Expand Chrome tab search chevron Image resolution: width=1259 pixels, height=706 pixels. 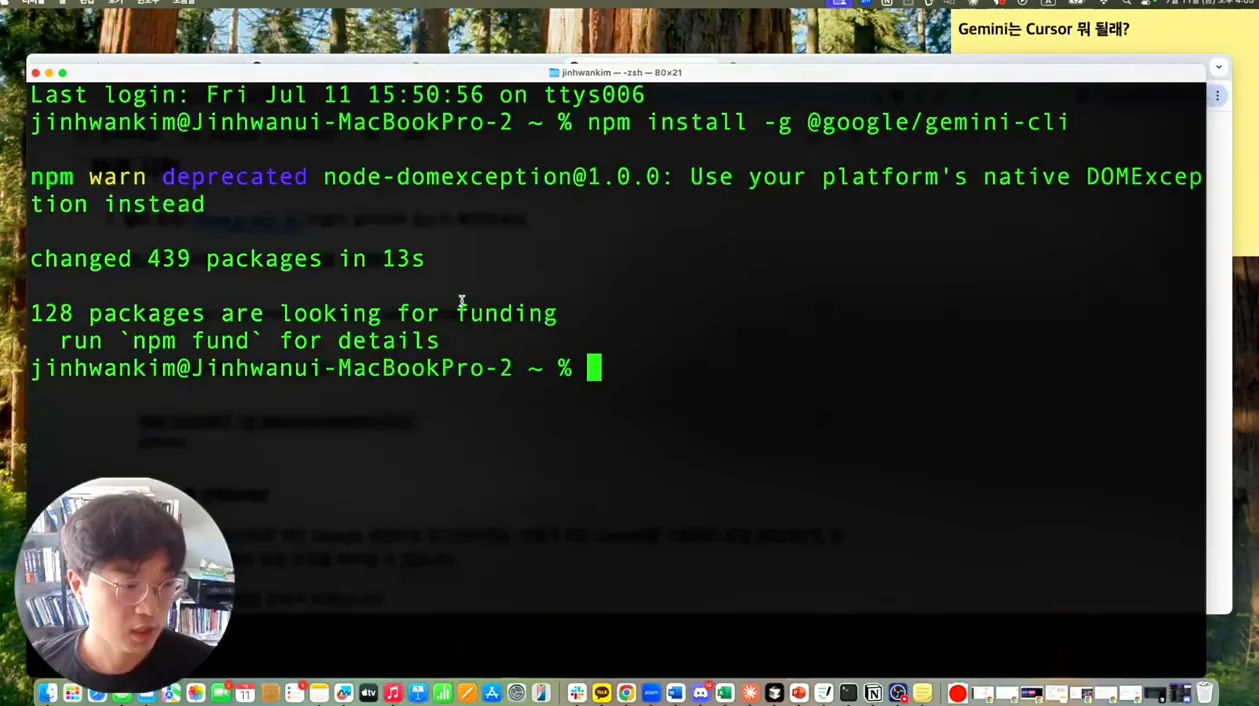(1218, 67)
